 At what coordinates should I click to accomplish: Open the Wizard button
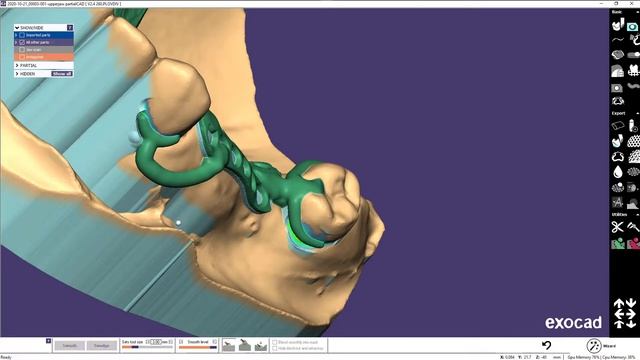tap(601, 346)
